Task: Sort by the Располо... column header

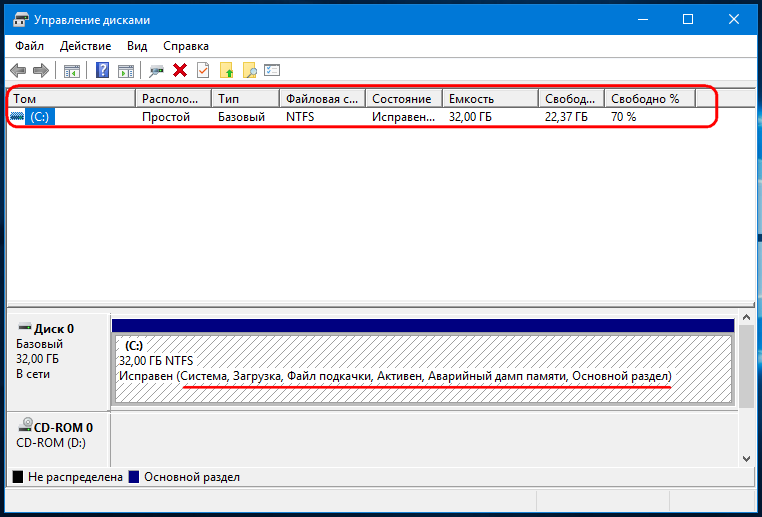Action: pos(173,99)
